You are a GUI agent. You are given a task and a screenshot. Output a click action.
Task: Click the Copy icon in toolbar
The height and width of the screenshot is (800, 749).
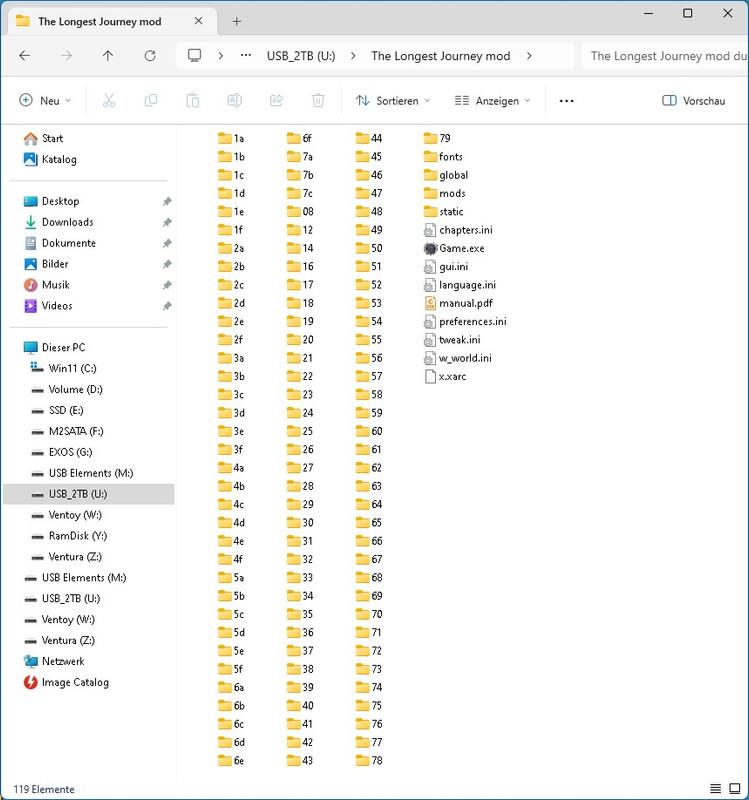click(x=151, y=101)
